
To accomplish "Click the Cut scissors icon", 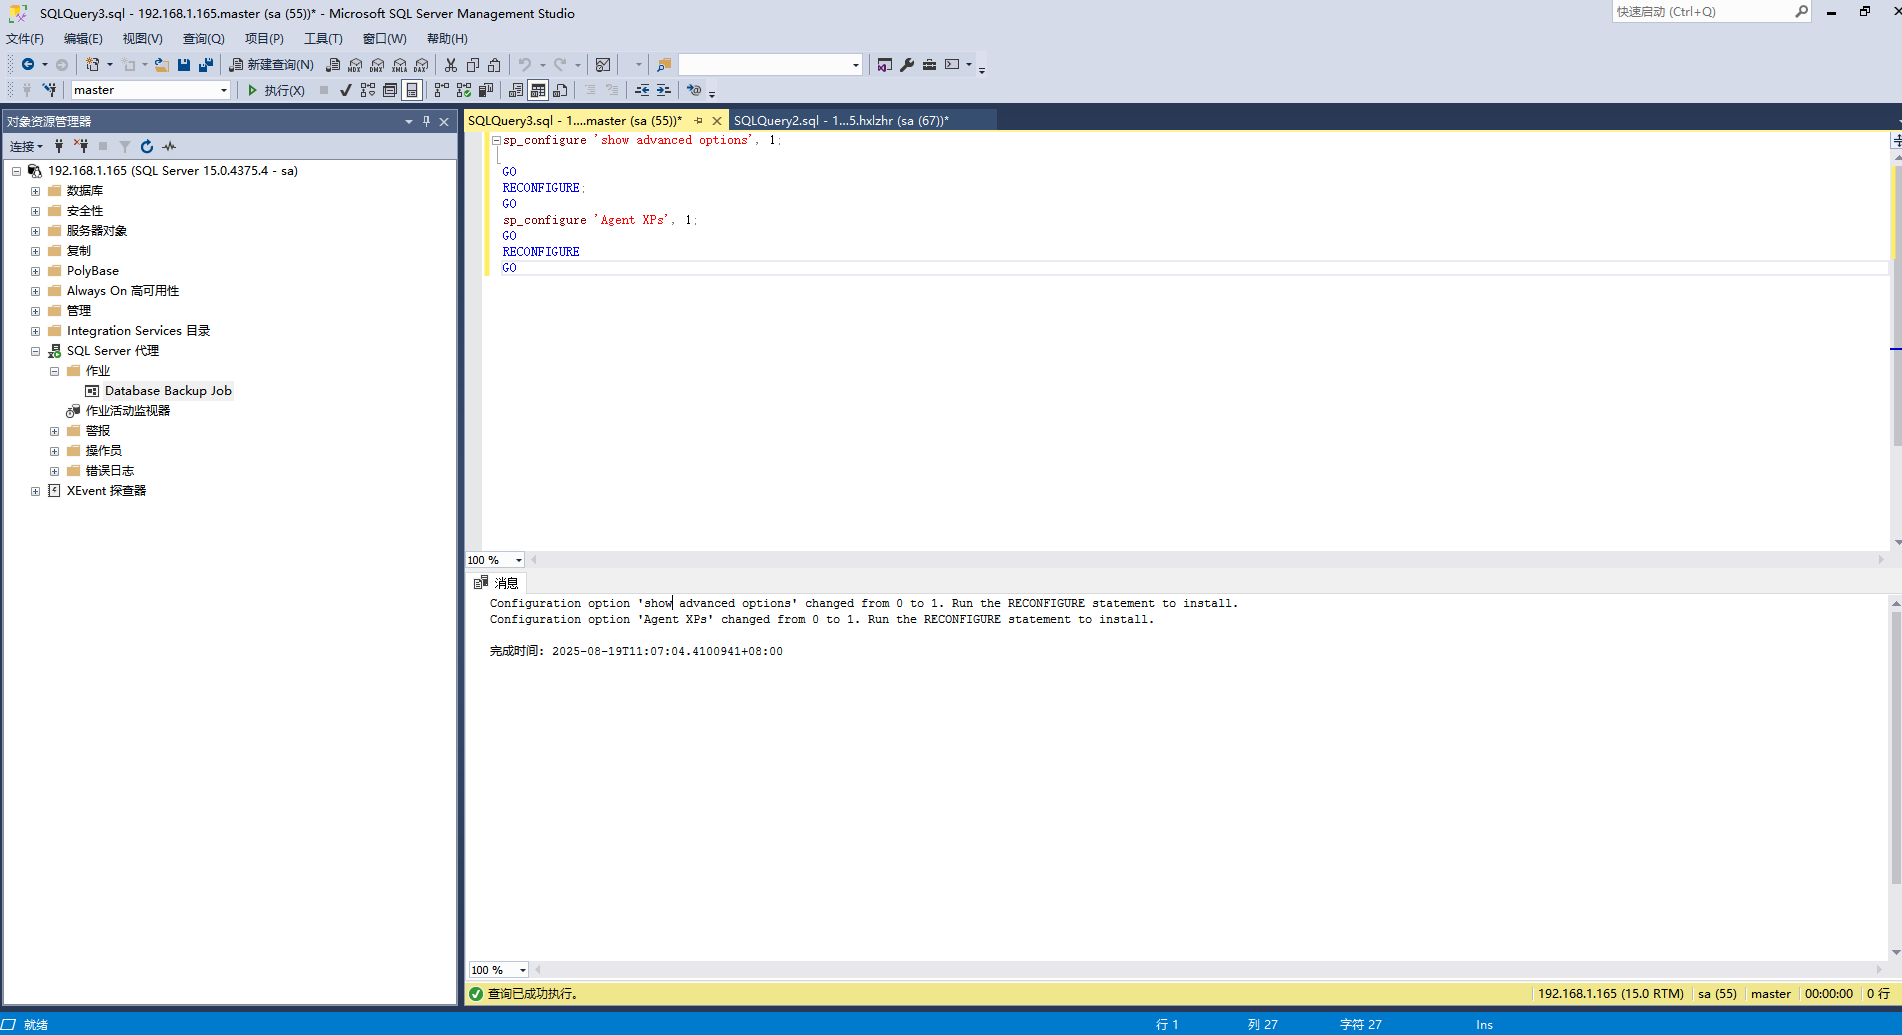I will (451, 65).
